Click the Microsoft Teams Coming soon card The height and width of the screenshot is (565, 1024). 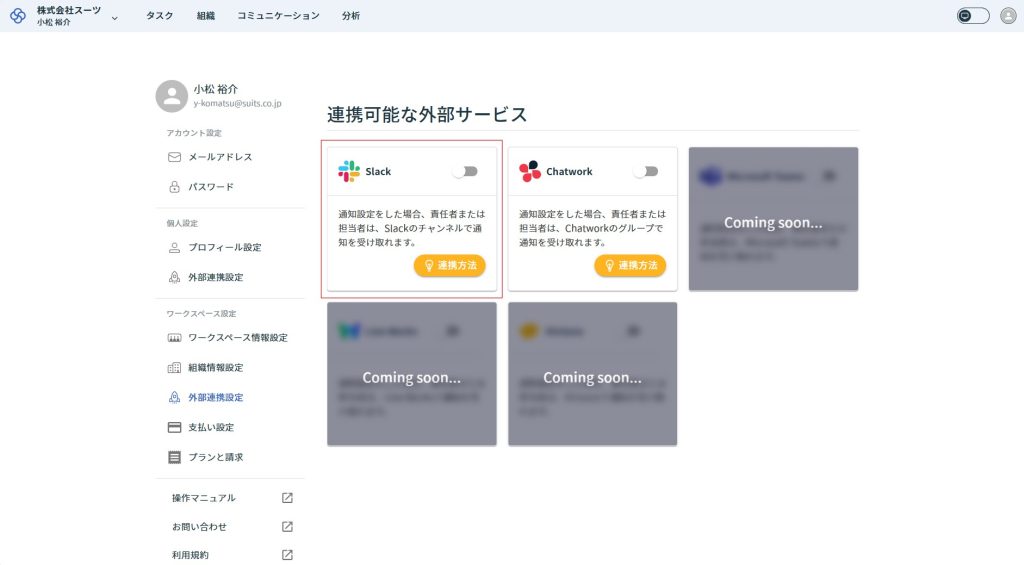tap(773, 219)
